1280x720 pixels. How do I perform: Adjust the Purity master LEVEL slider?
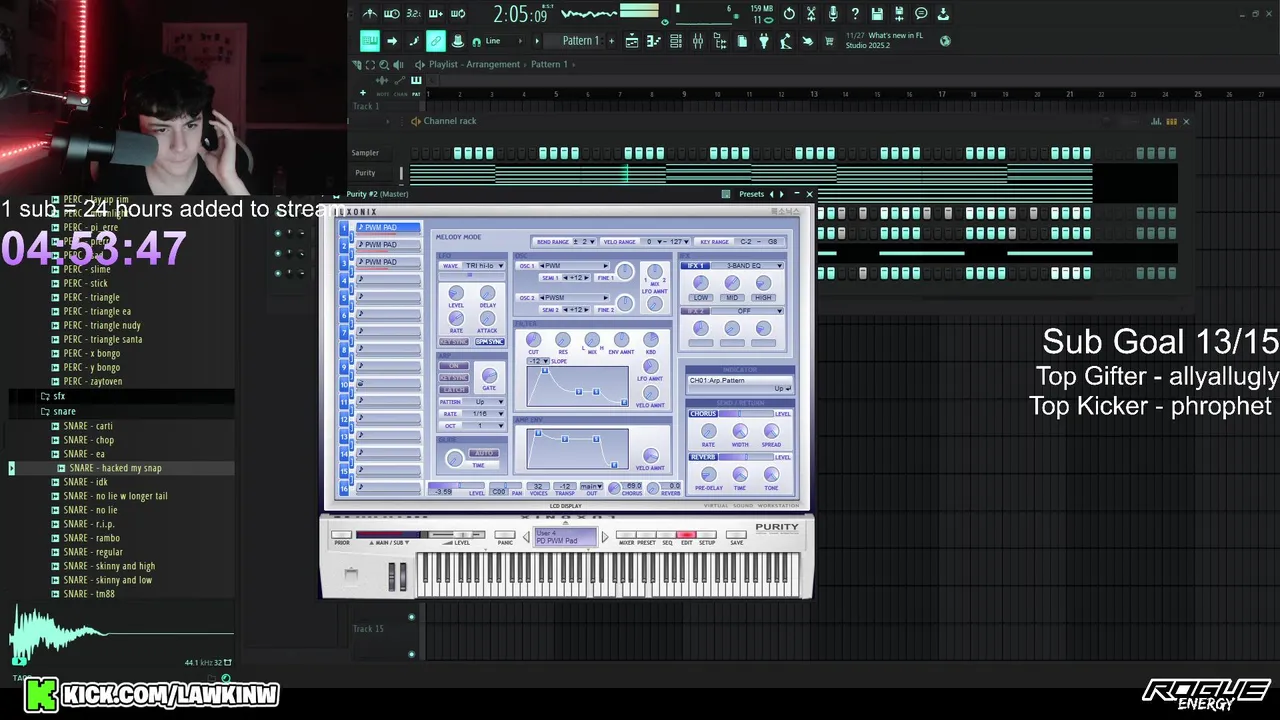coord(457,535)
